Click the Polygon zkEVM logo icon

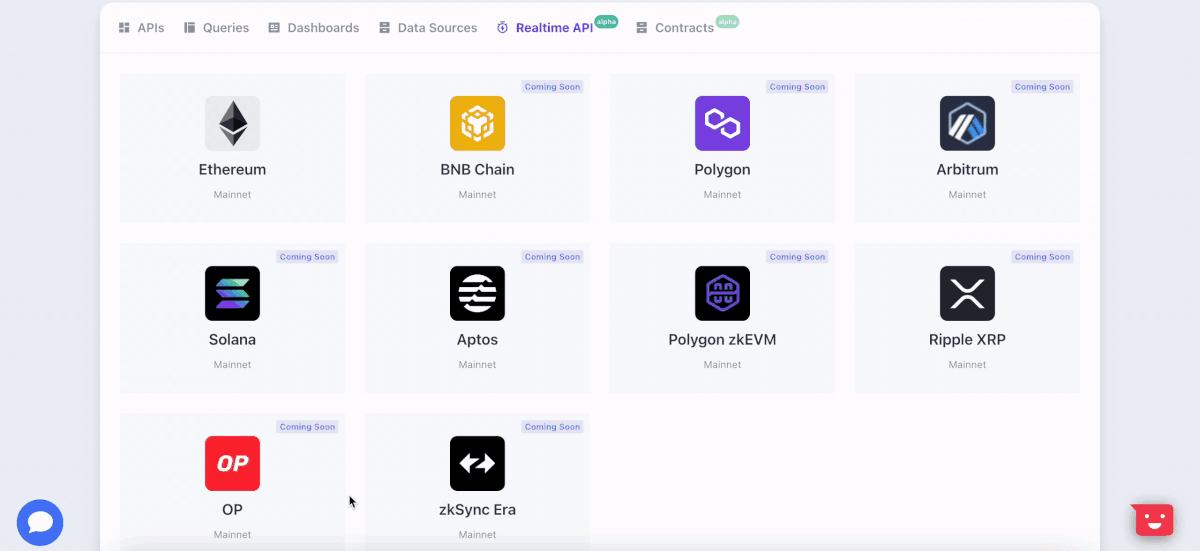click(722, 293)
